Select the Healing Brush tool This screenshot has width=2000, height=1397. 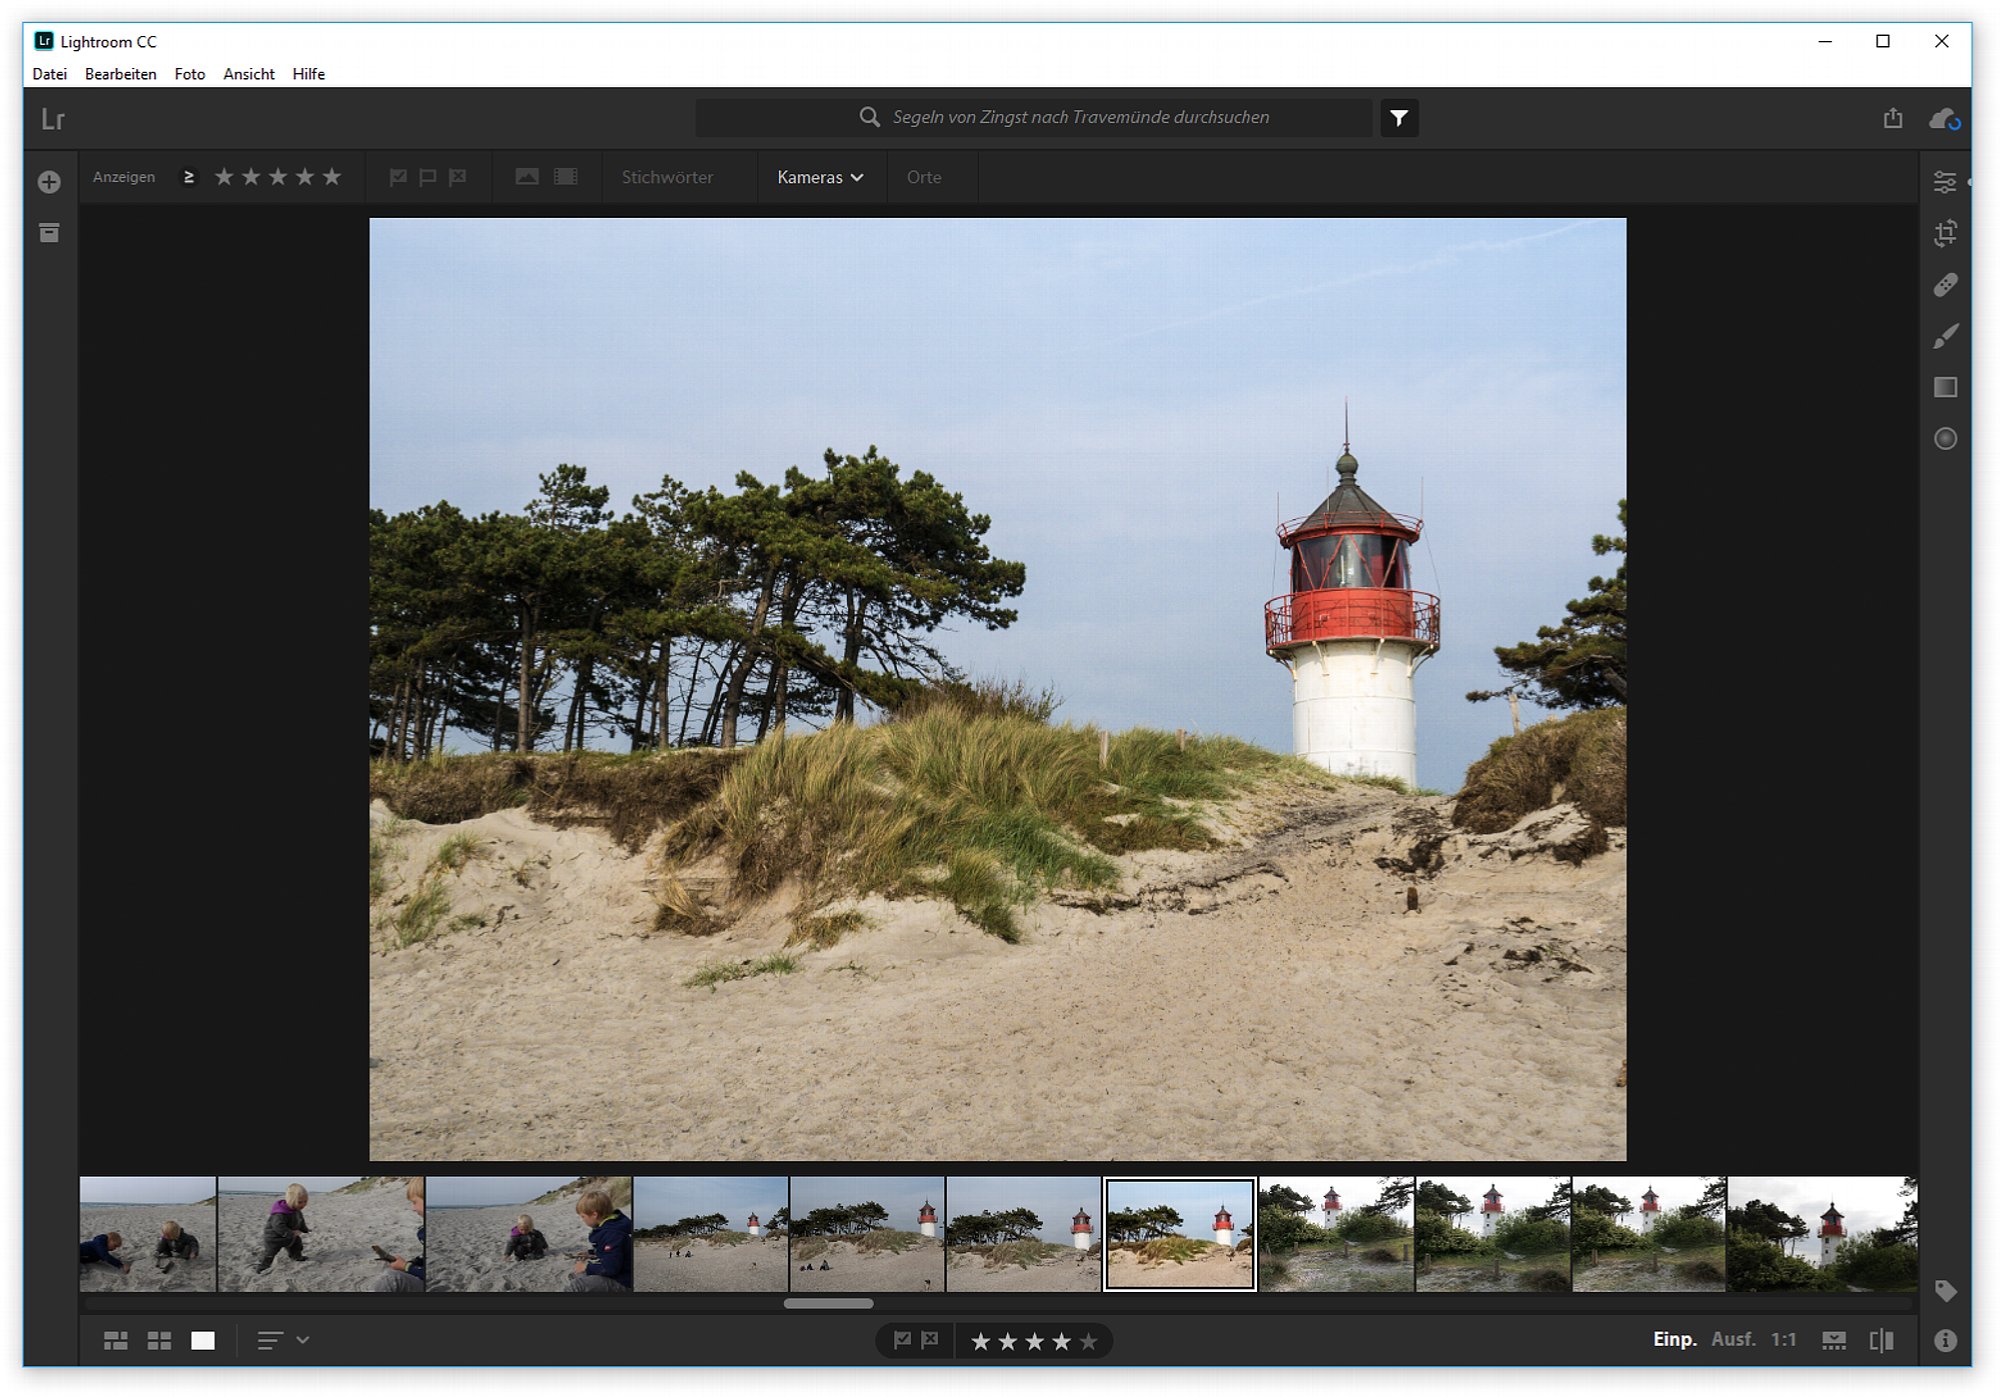coord(1944,285)
